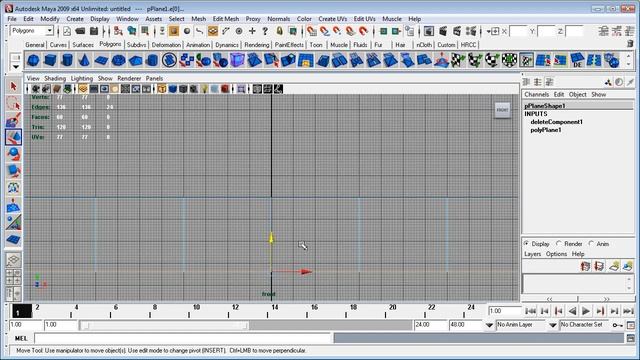640x360 pixels.
Task: Jump to the end of playback range
Action: coord(629,311)
